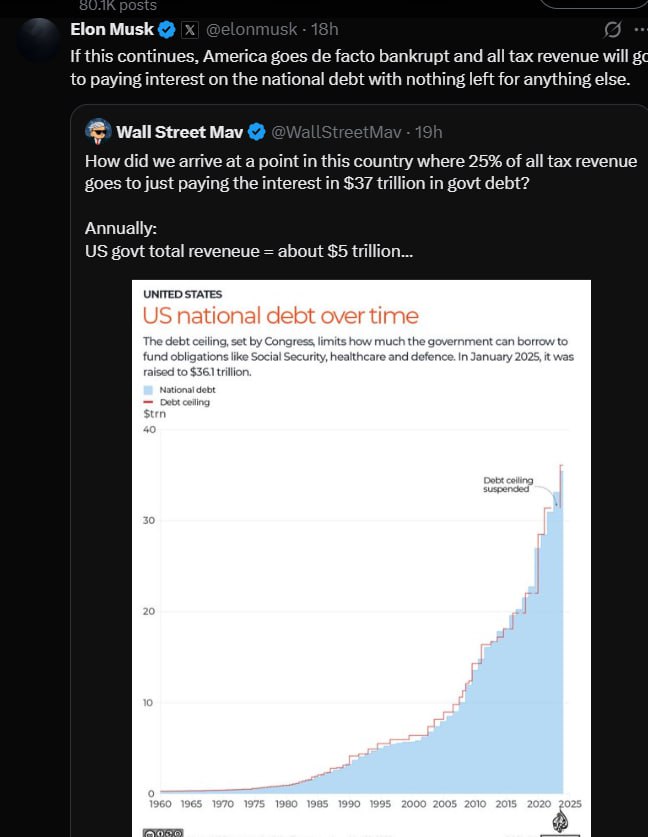Open the @WallStreetMav handle link
This screenshot has width=648, height=837.
coord(336,132)
